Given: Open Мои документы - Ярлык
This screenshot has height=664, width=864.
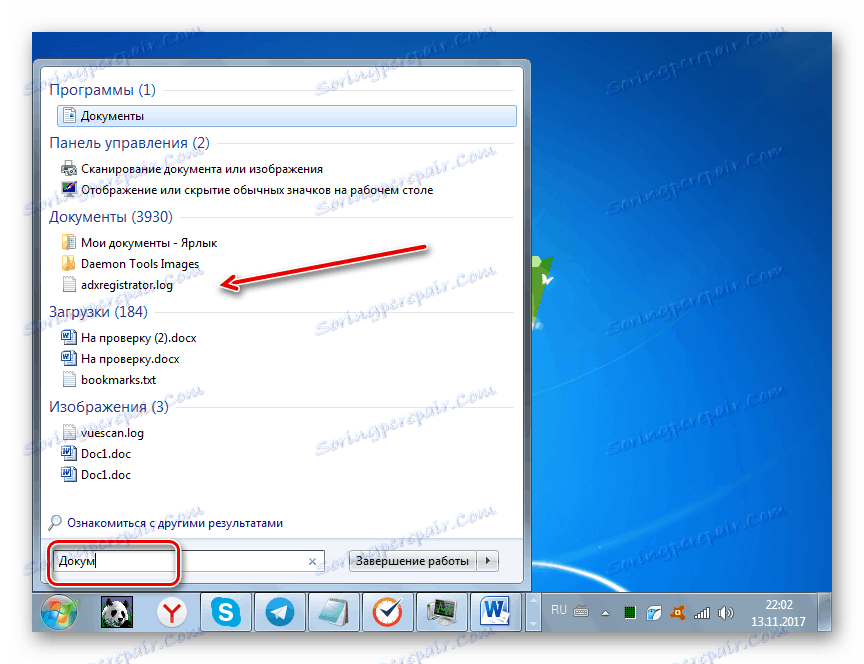Looking at the screenshot, I should pyautogui.click(x=149, y=242).
